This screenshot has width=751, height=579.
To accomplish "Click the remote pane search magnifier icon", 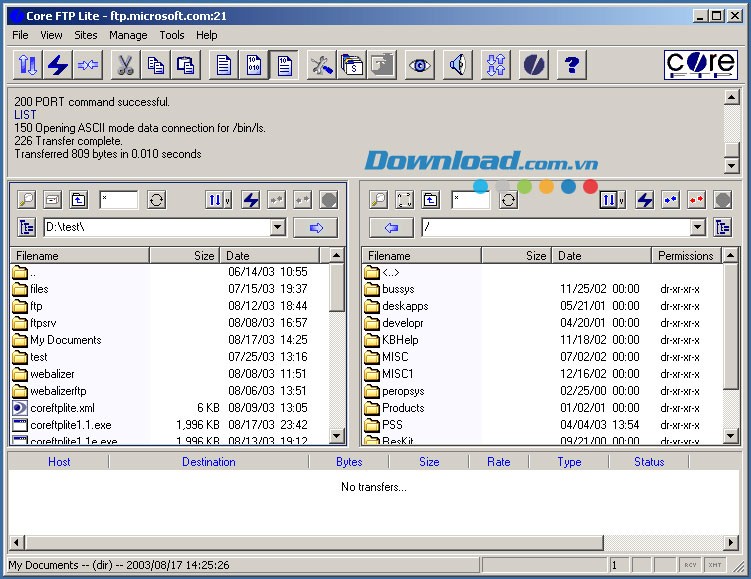I will [x=379, y=200].
